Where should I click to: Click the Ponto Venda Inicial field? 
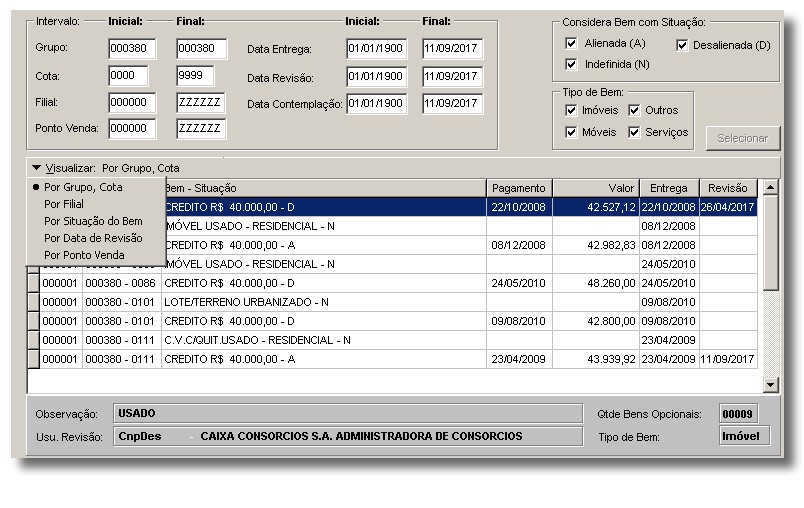click(132, 129)
